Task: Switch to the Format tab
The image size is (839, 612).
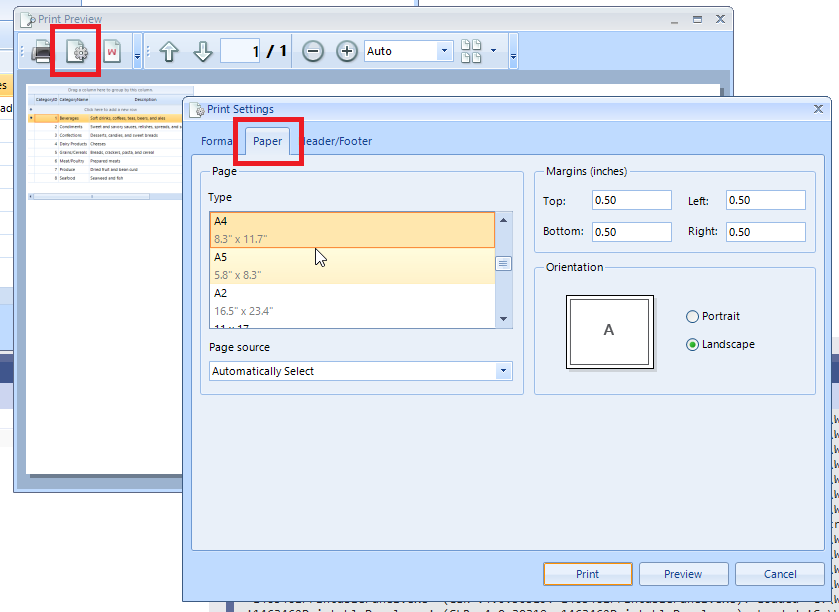Action: (217, 141)
